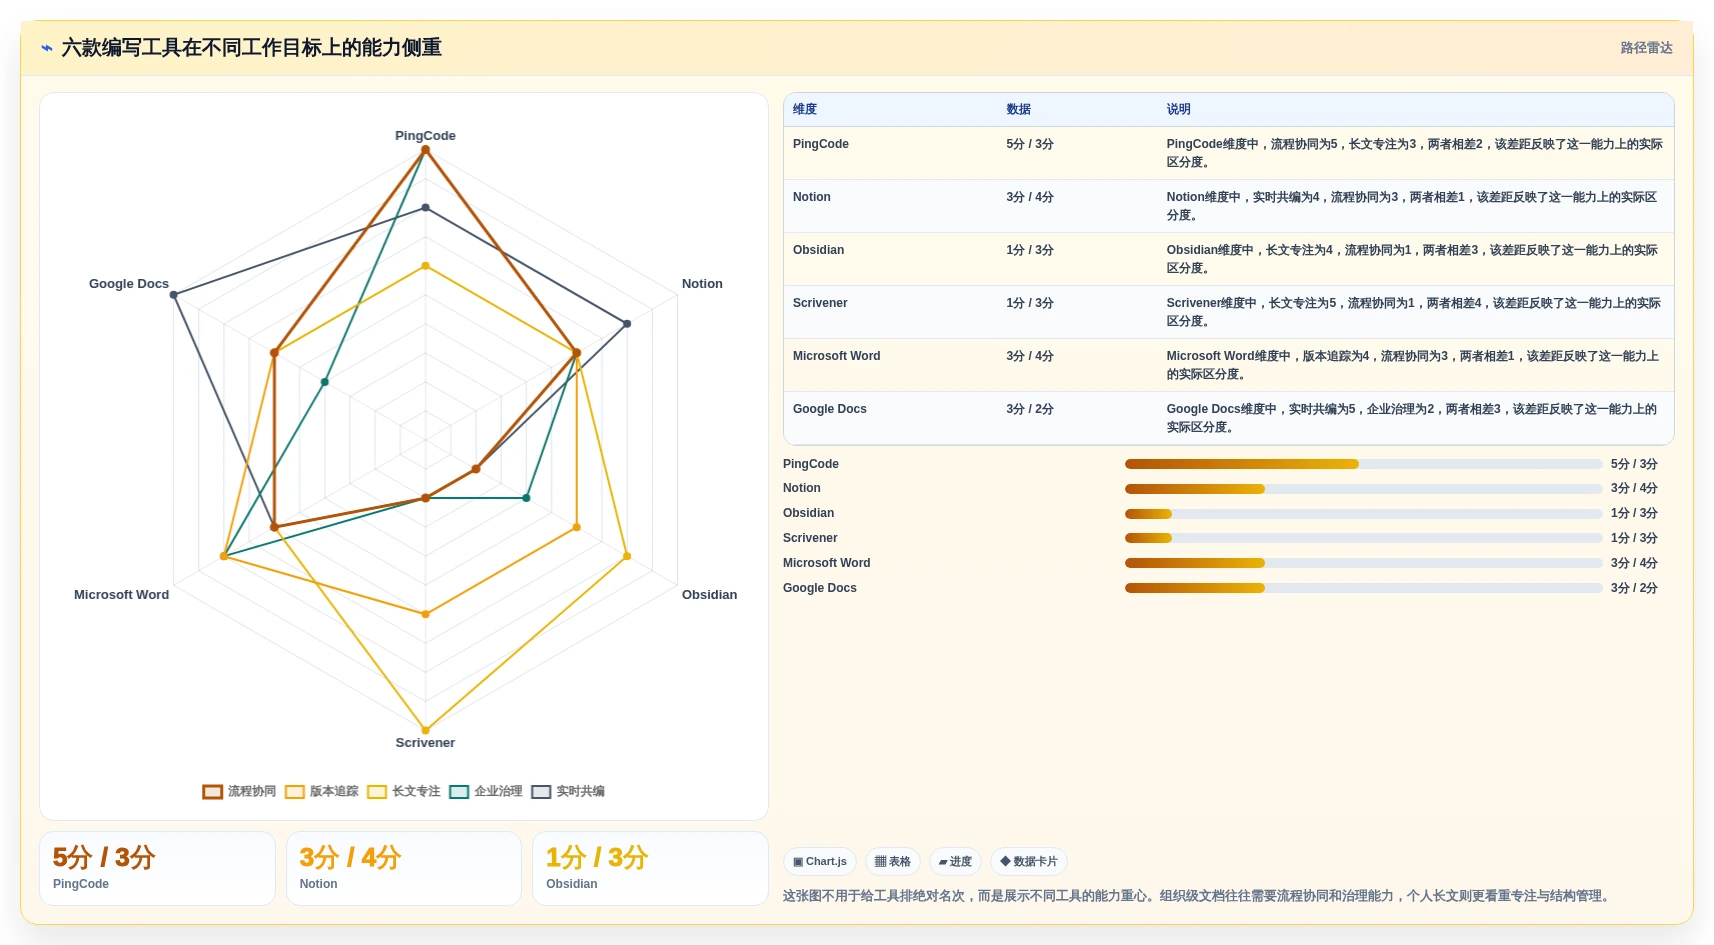The image size is (1714, 945).
Task: Select the 维度 column header
Action: coord(805,109)
